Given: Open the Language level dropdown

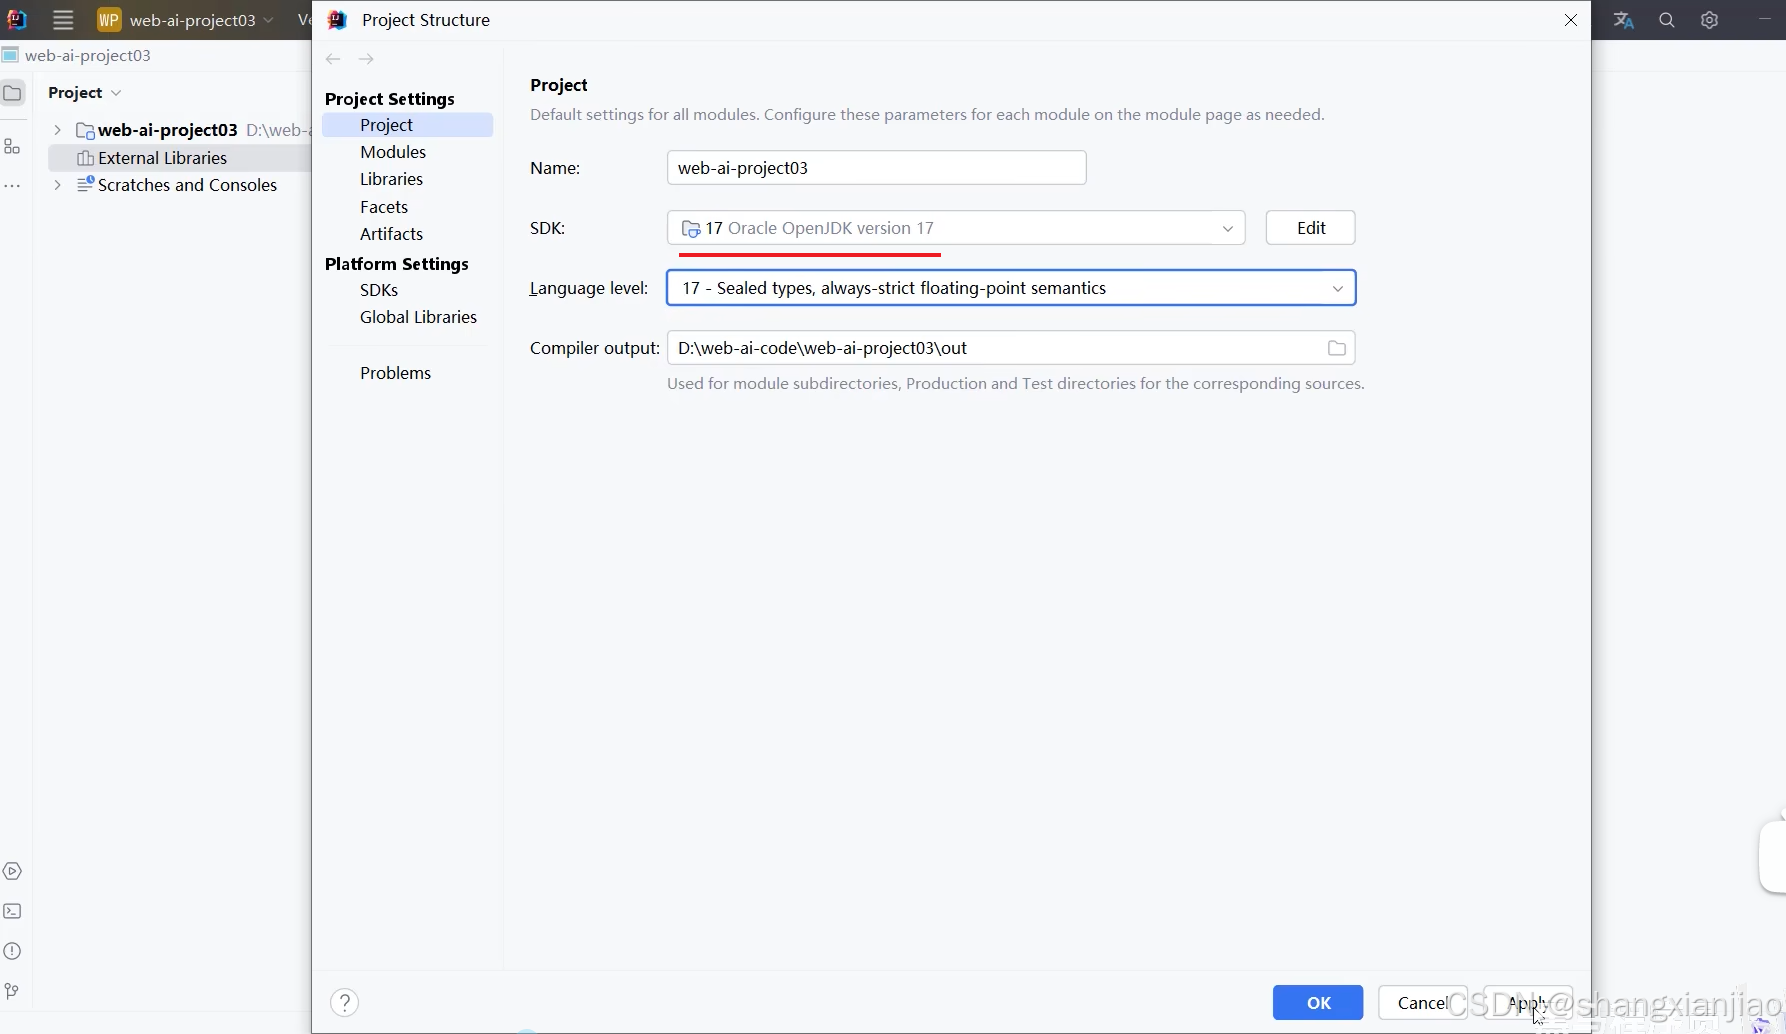Looking at the screenshot, I should 1011,288.
